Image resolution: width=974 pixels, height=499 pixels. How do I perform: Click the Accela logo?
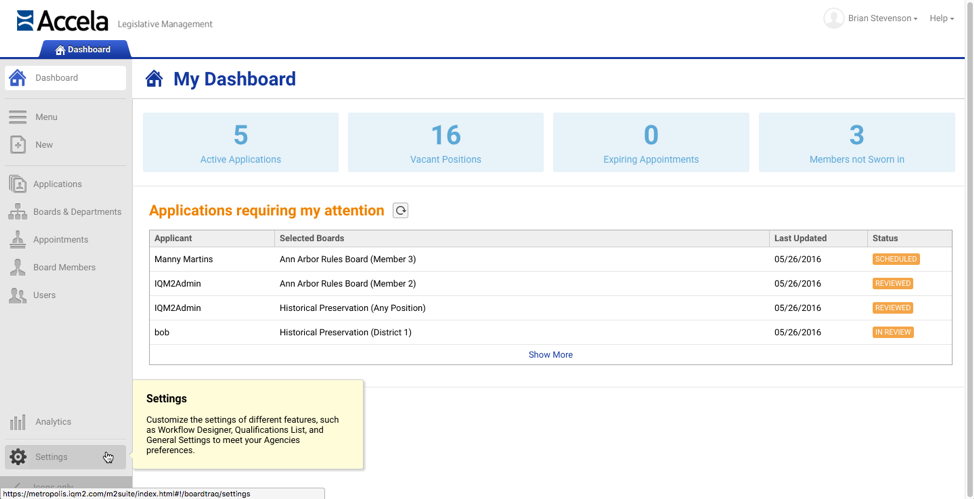tap(62, 21)
